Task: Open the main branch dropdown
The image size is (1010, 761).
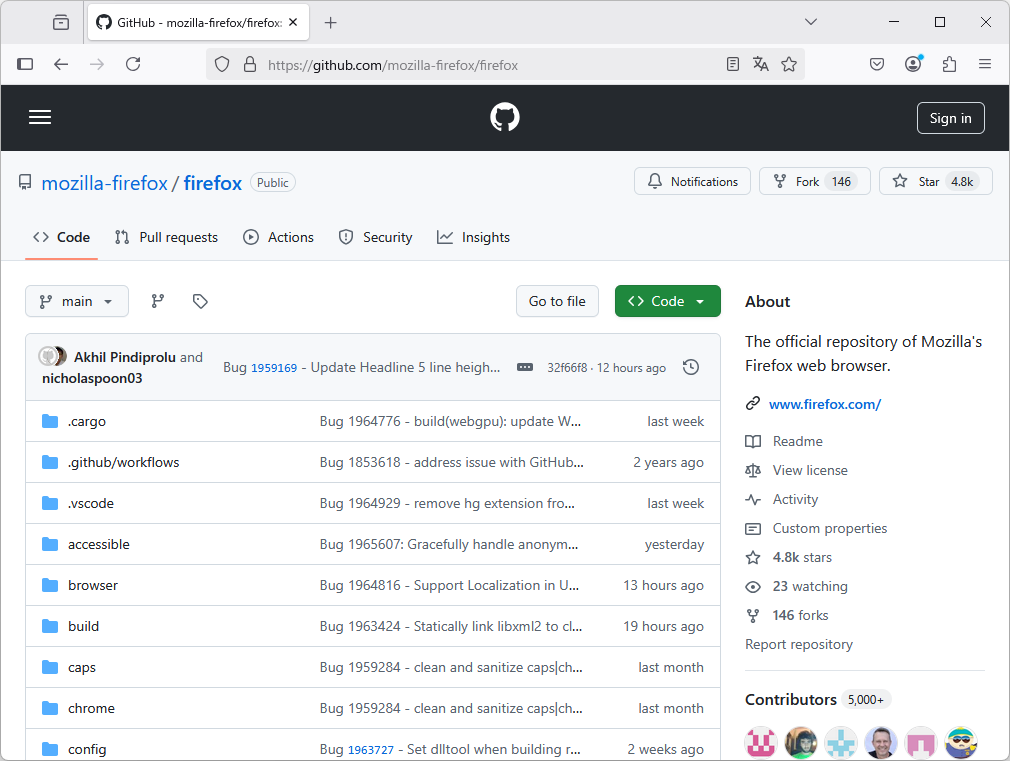Action: coord(76,300)
